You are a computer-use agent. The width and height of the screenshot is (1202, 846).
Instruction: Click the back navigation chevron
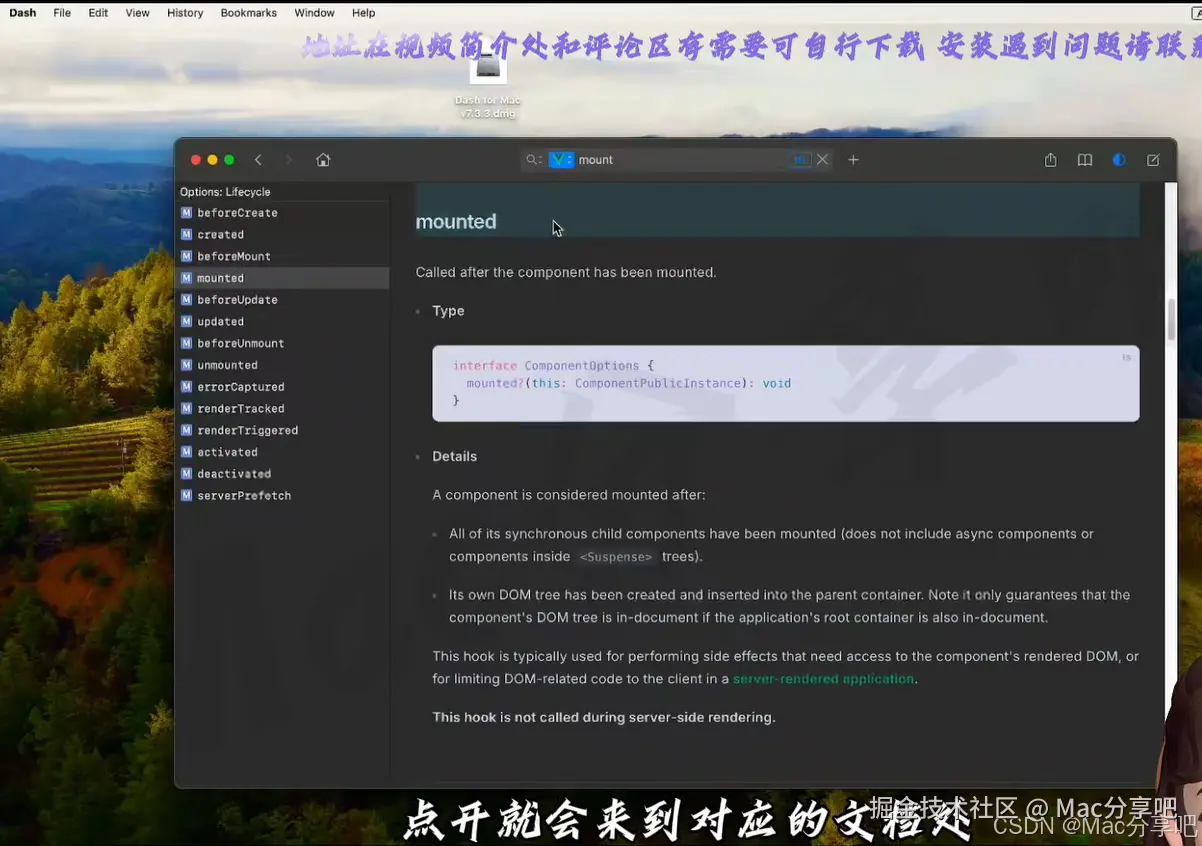pyautogui.click(x=258, y=159)
